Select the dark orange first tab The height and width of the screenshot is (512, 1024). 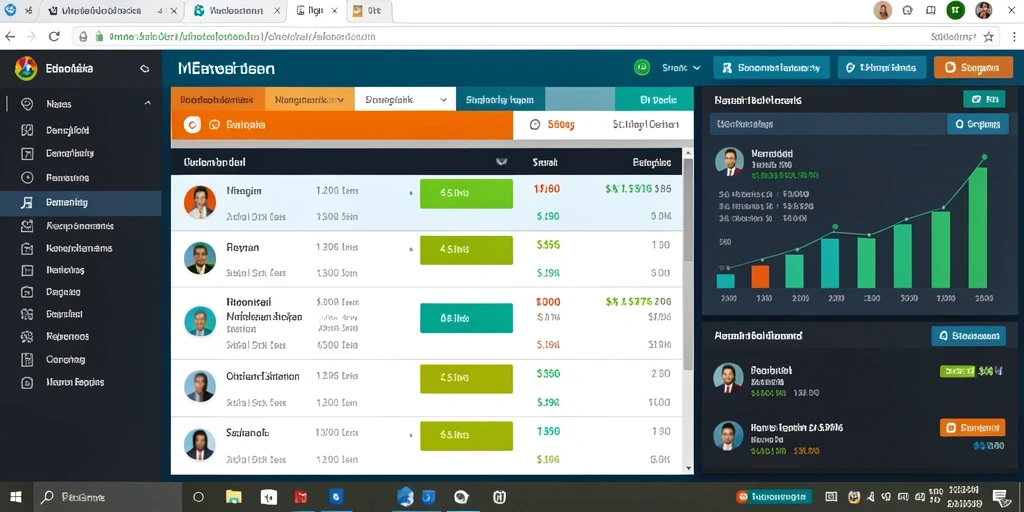218,100
